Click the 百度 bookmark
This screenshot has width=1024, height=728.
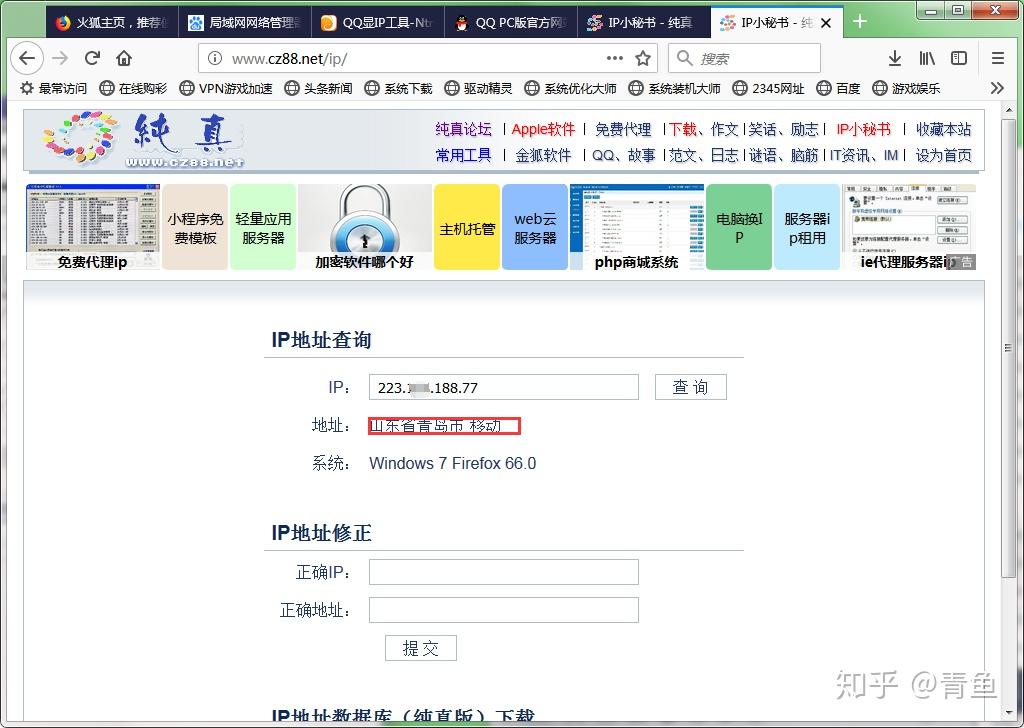click(x=839, y=88)
